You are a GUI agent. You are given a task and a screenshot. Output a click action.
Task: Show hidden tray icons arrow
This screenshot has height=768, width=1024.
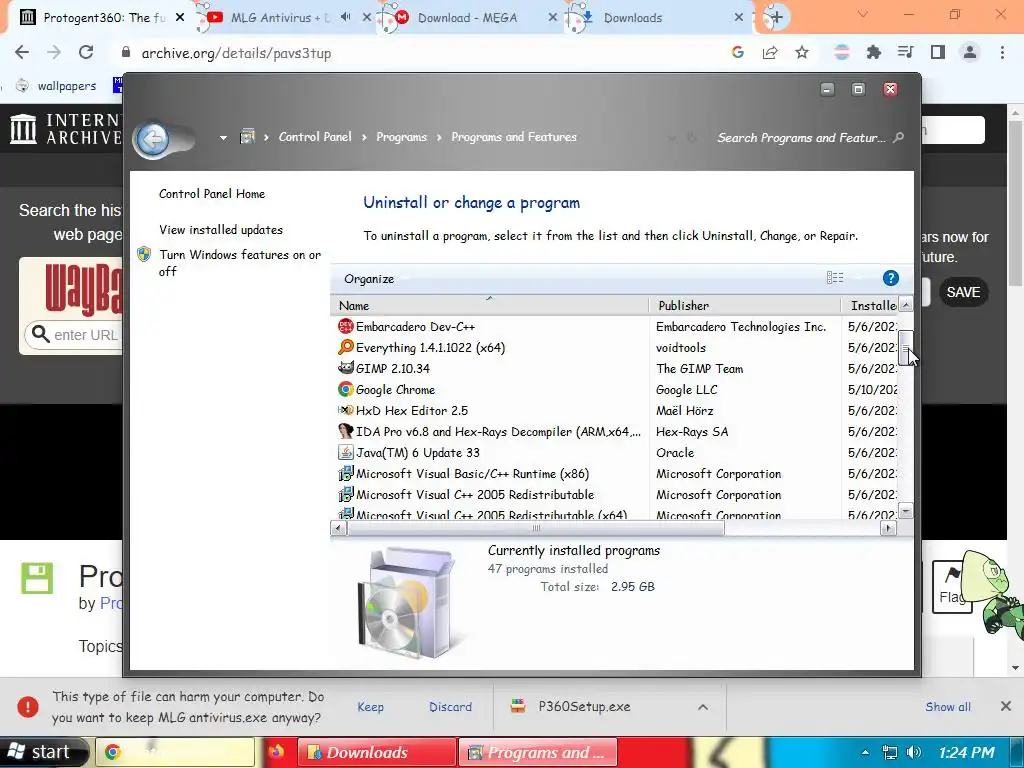865,752
